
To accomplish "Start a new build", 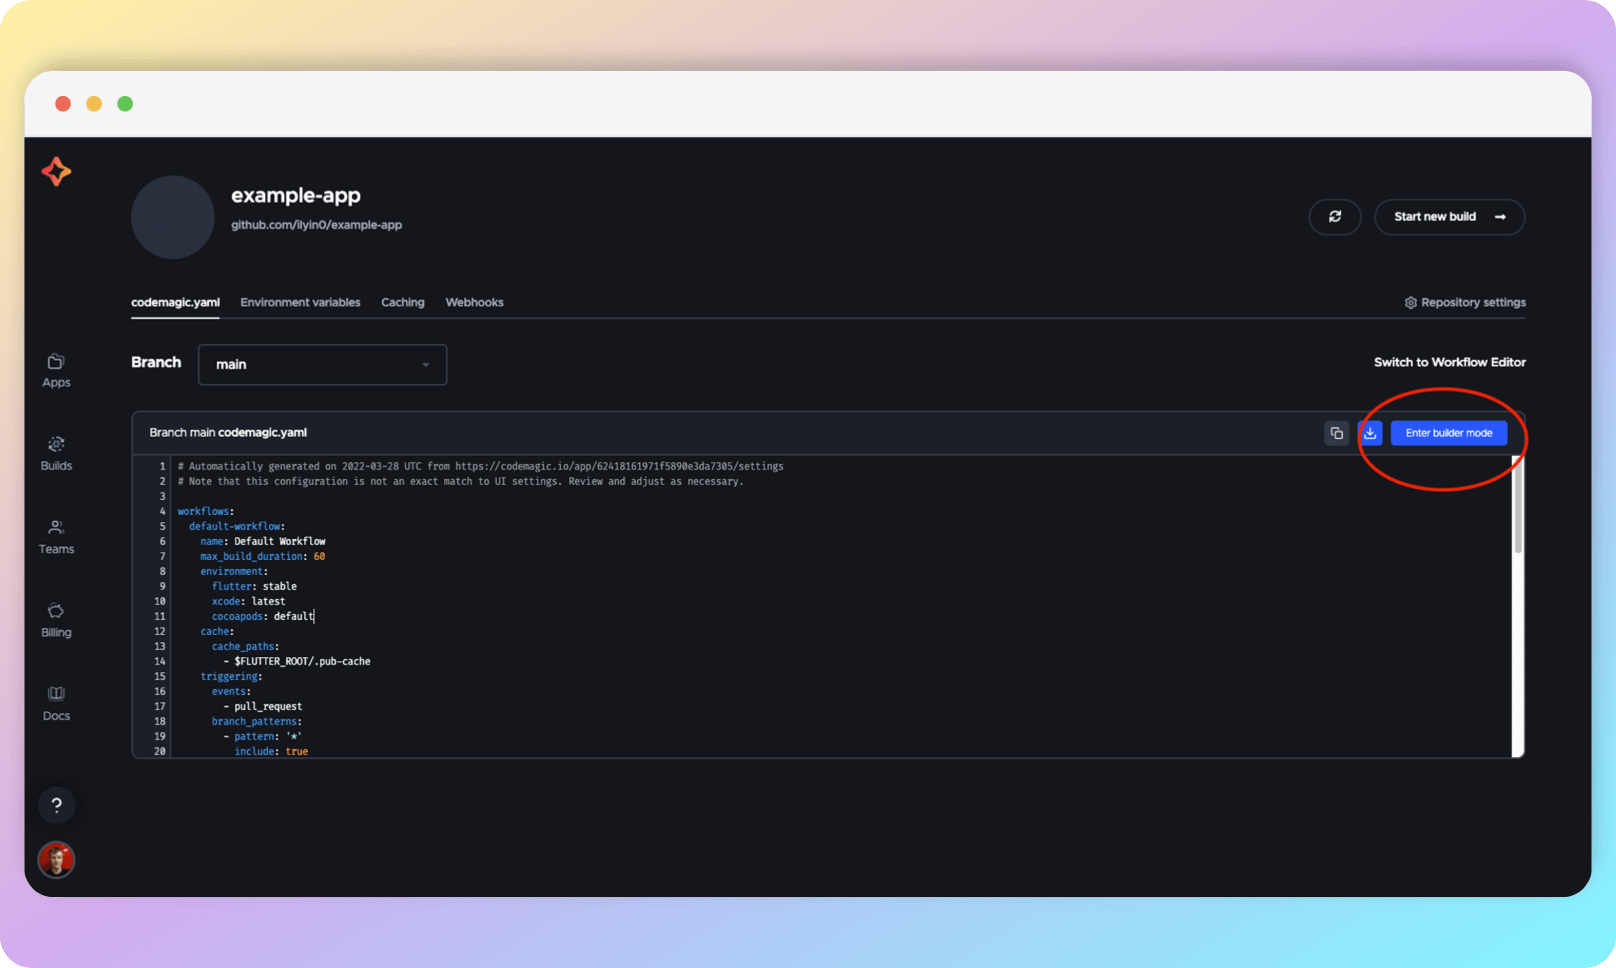I will pos(1449,216).
